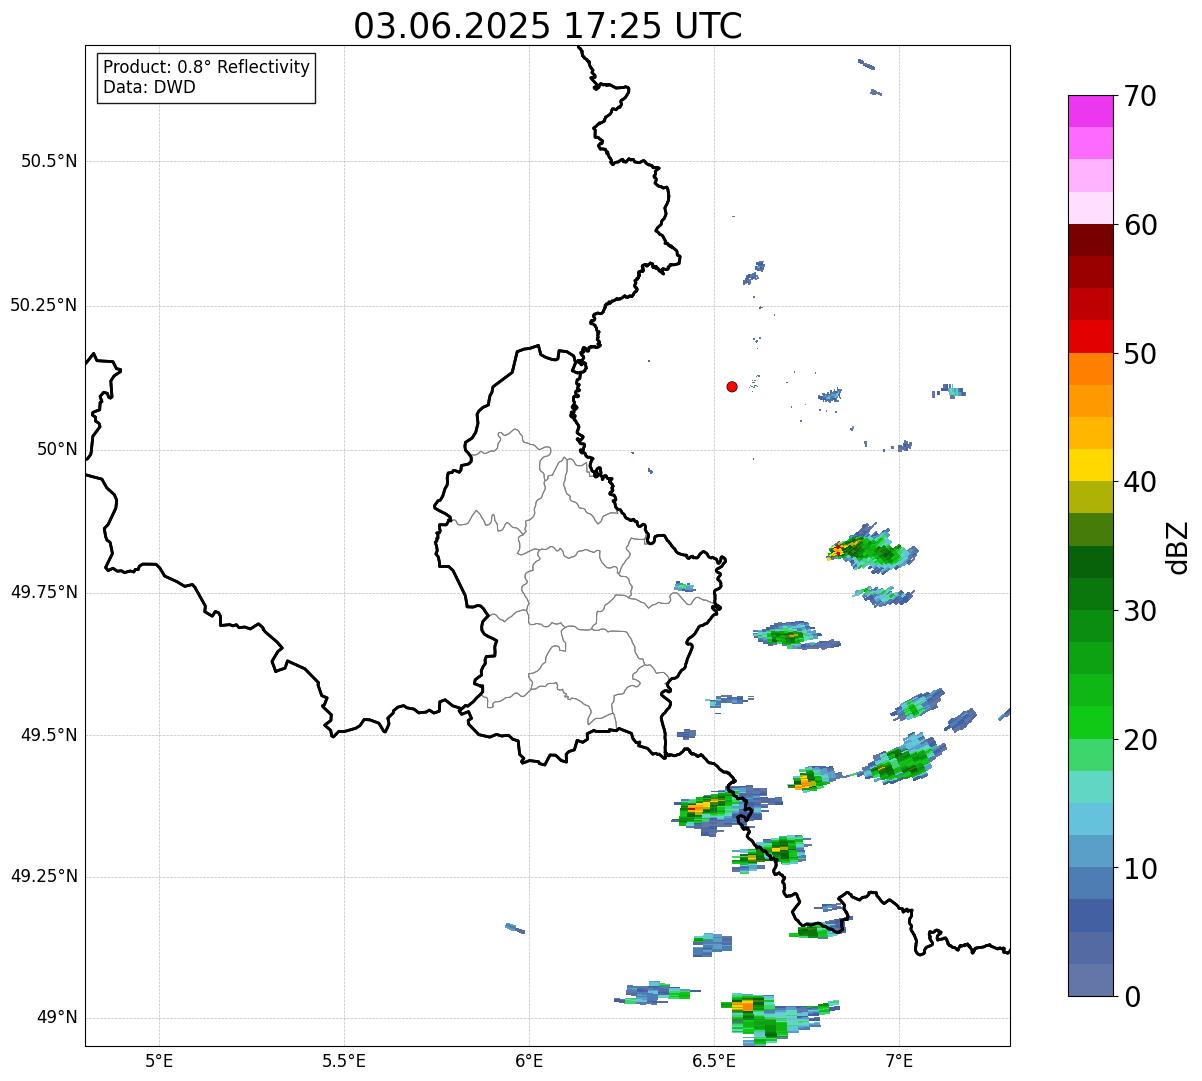Click the latitude label 49°N
This screenshot has width=1202, height=1081.
pyautogui.click(x=57, y=1018)
